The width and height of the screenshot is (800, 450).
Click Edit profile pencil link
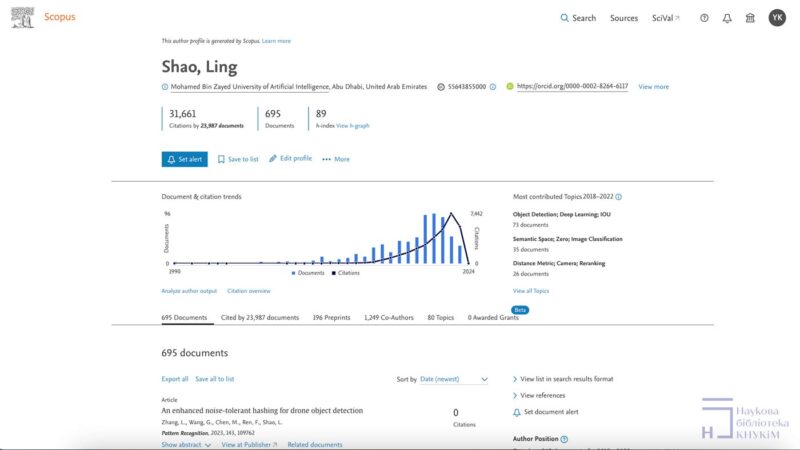[290, 158]
